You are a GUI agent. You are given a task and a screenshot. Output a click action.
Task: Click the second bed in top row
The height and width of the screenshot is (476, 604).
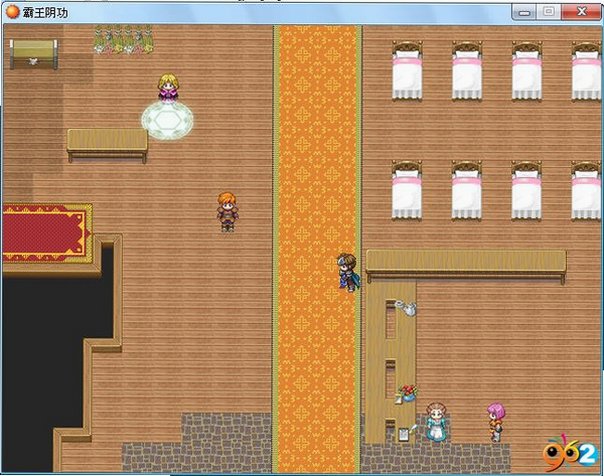pyautogui.click(x=467, y=71)
